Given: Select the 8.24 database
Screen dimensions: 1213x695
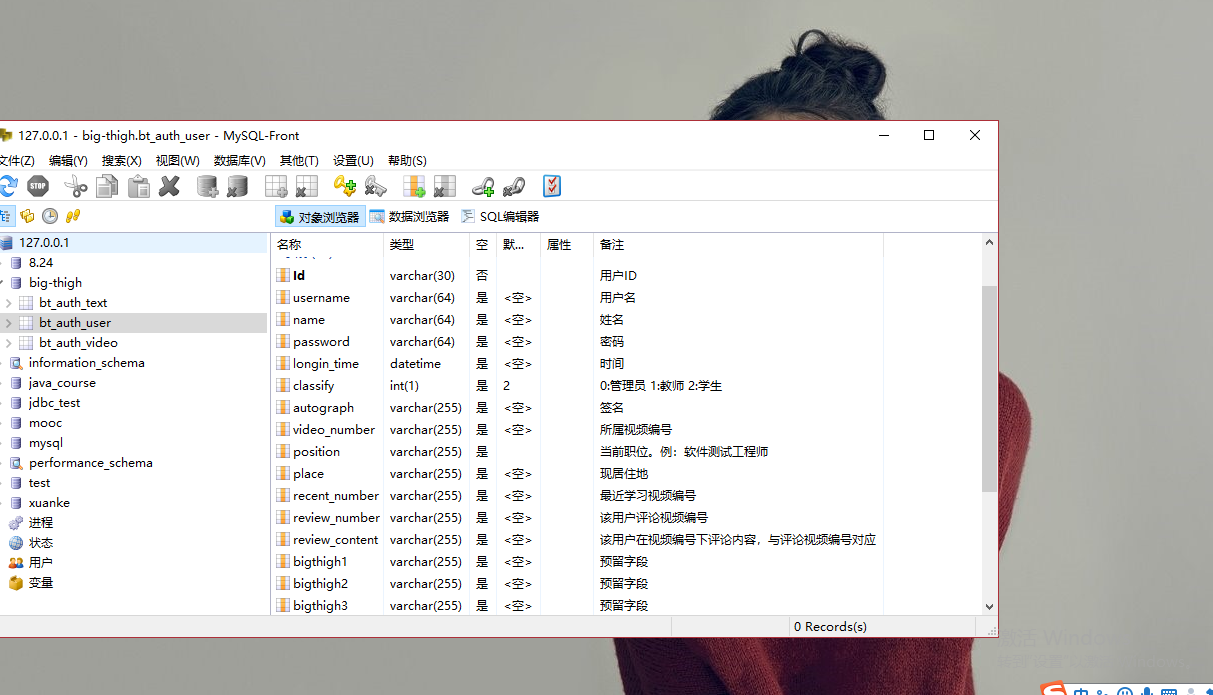Looking at the screenshot, I should (41, 263).
